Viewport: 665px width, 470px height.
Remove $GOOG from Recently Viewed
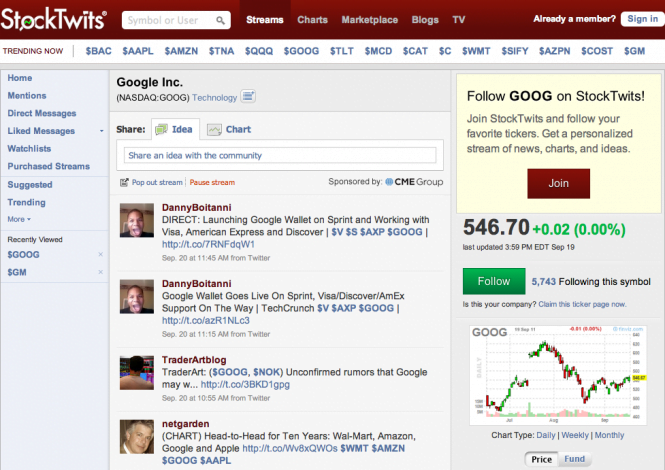pos(100,256)
